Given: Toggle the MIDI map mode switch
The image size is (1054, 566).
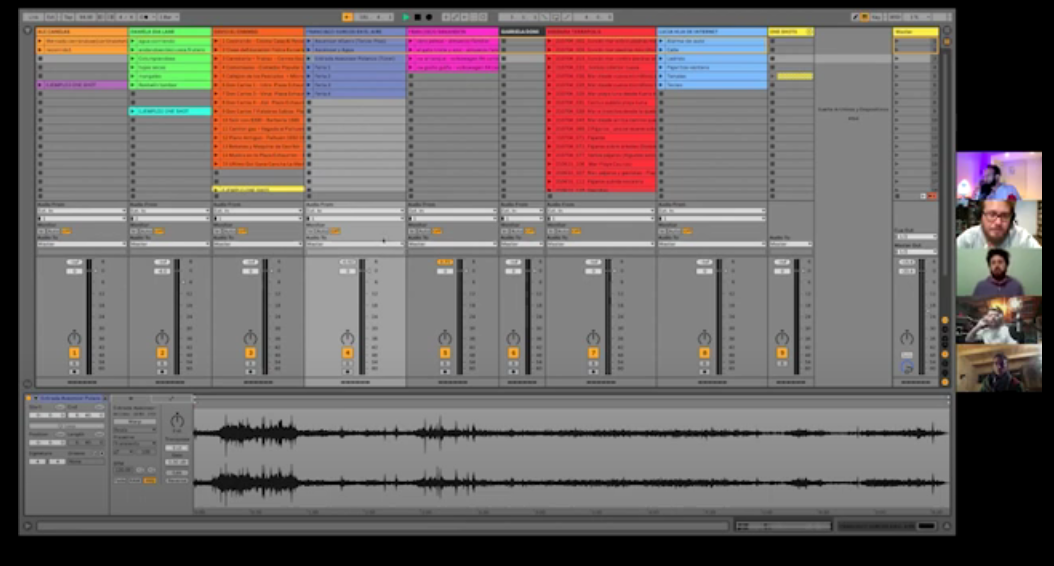Looking at the screenshot, I should [x=895, y=17].
